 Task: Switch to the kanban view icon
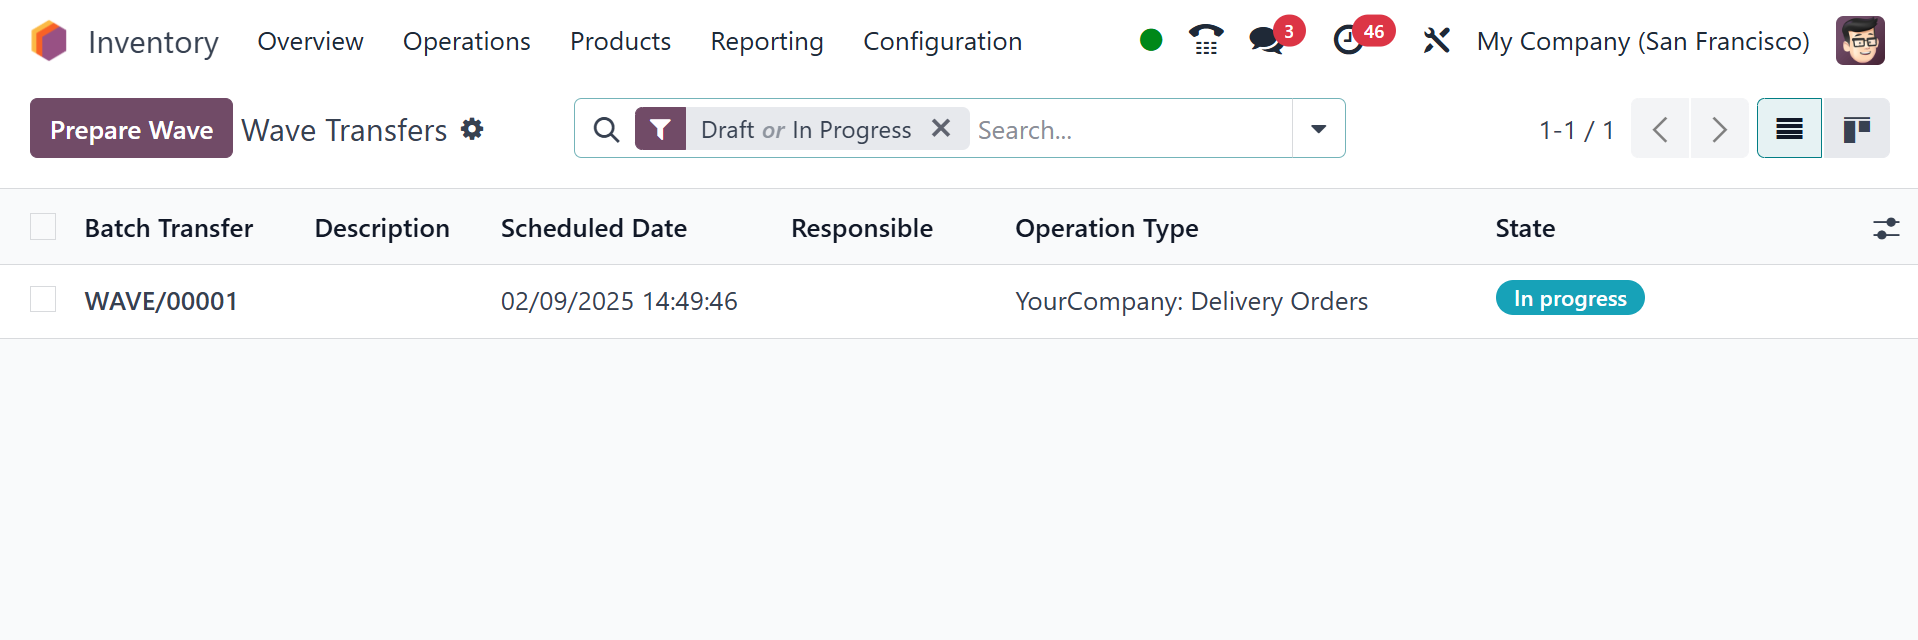click(1857, 129)
